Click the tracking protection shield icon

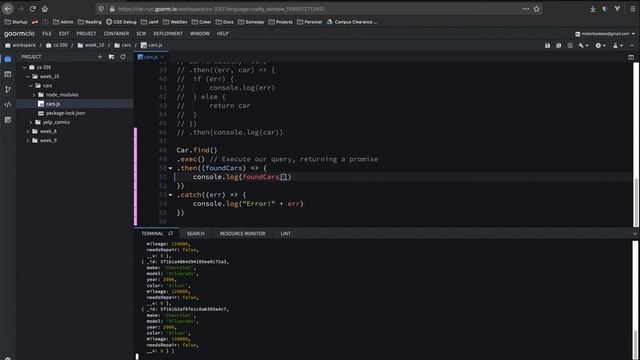pos(101,9)
